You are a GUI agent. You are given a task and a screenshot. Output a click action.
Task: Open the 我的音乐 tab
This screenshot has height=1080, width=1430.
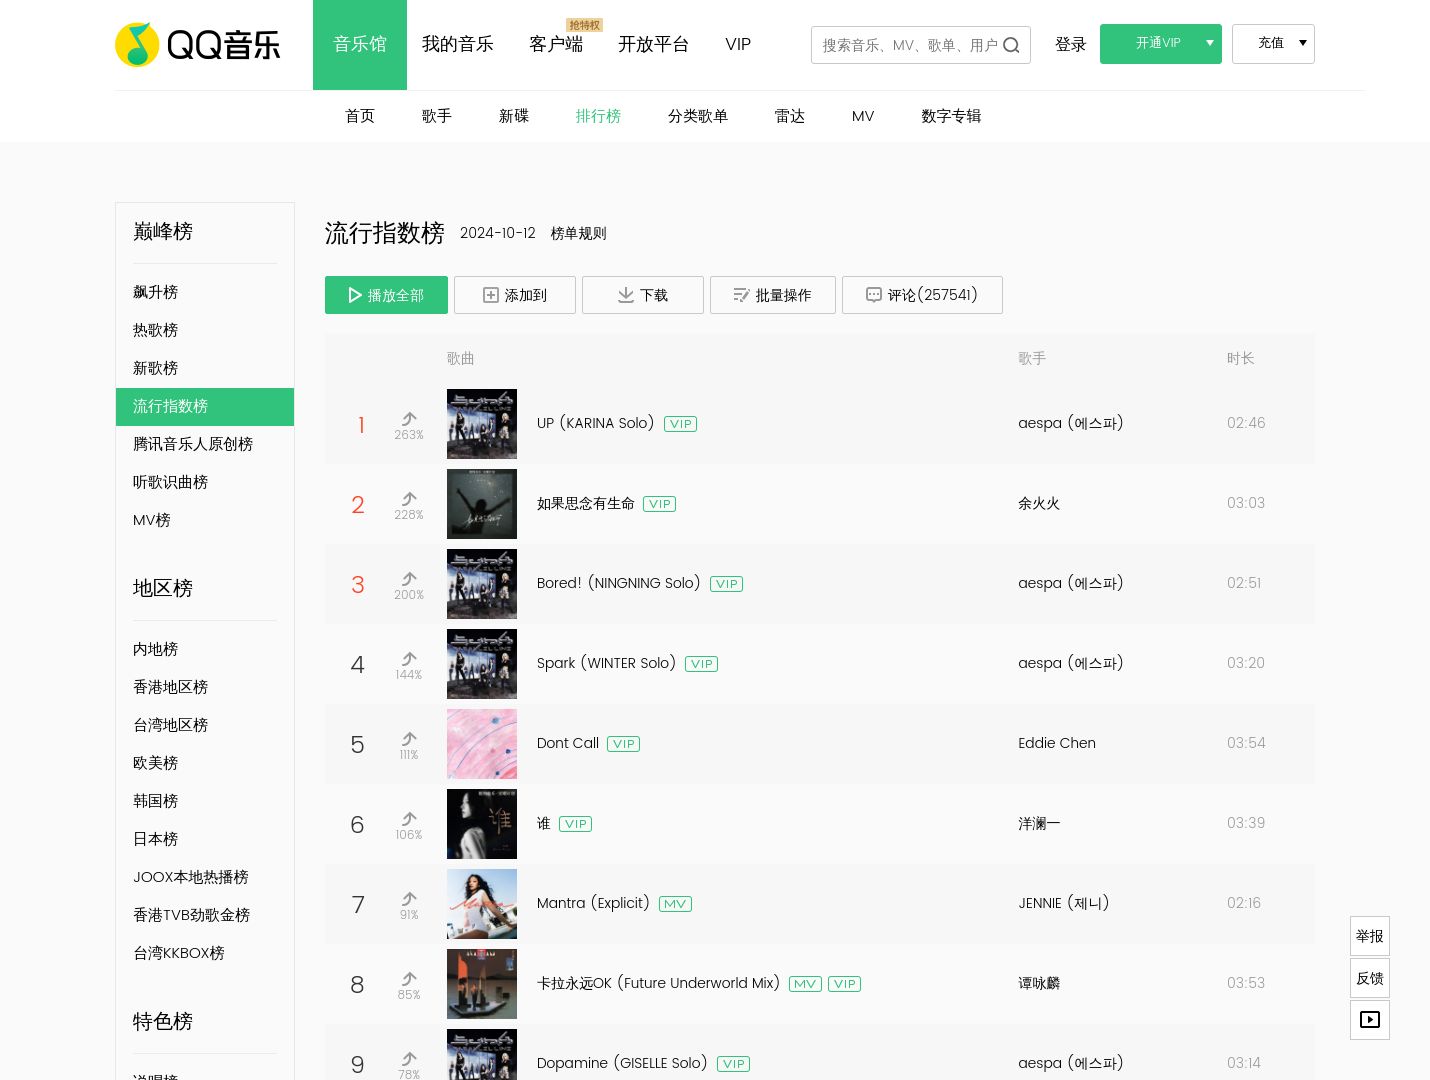[458, 44]
